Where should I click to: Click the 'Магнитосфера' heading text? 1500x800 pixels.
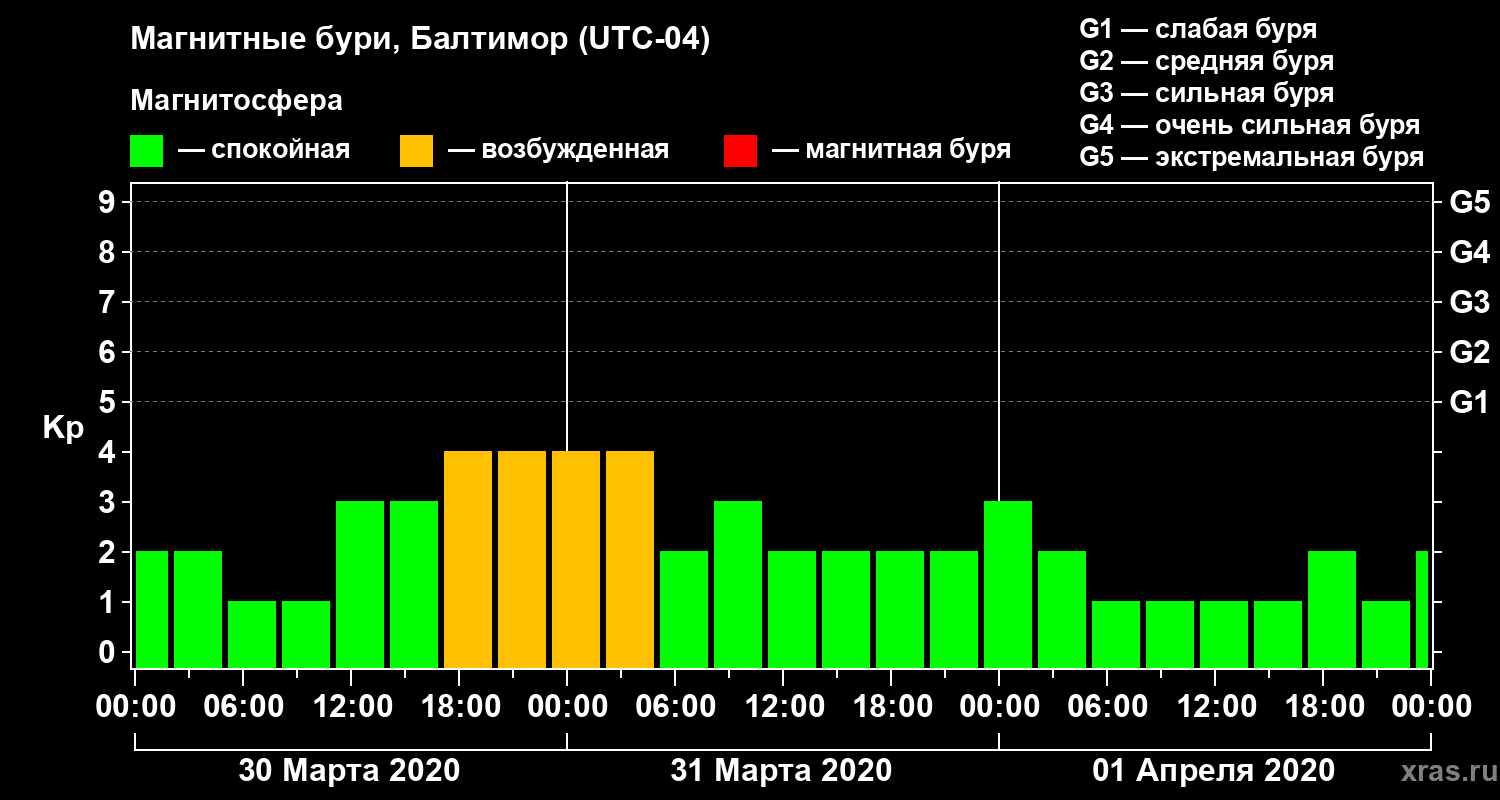point(237,101)
